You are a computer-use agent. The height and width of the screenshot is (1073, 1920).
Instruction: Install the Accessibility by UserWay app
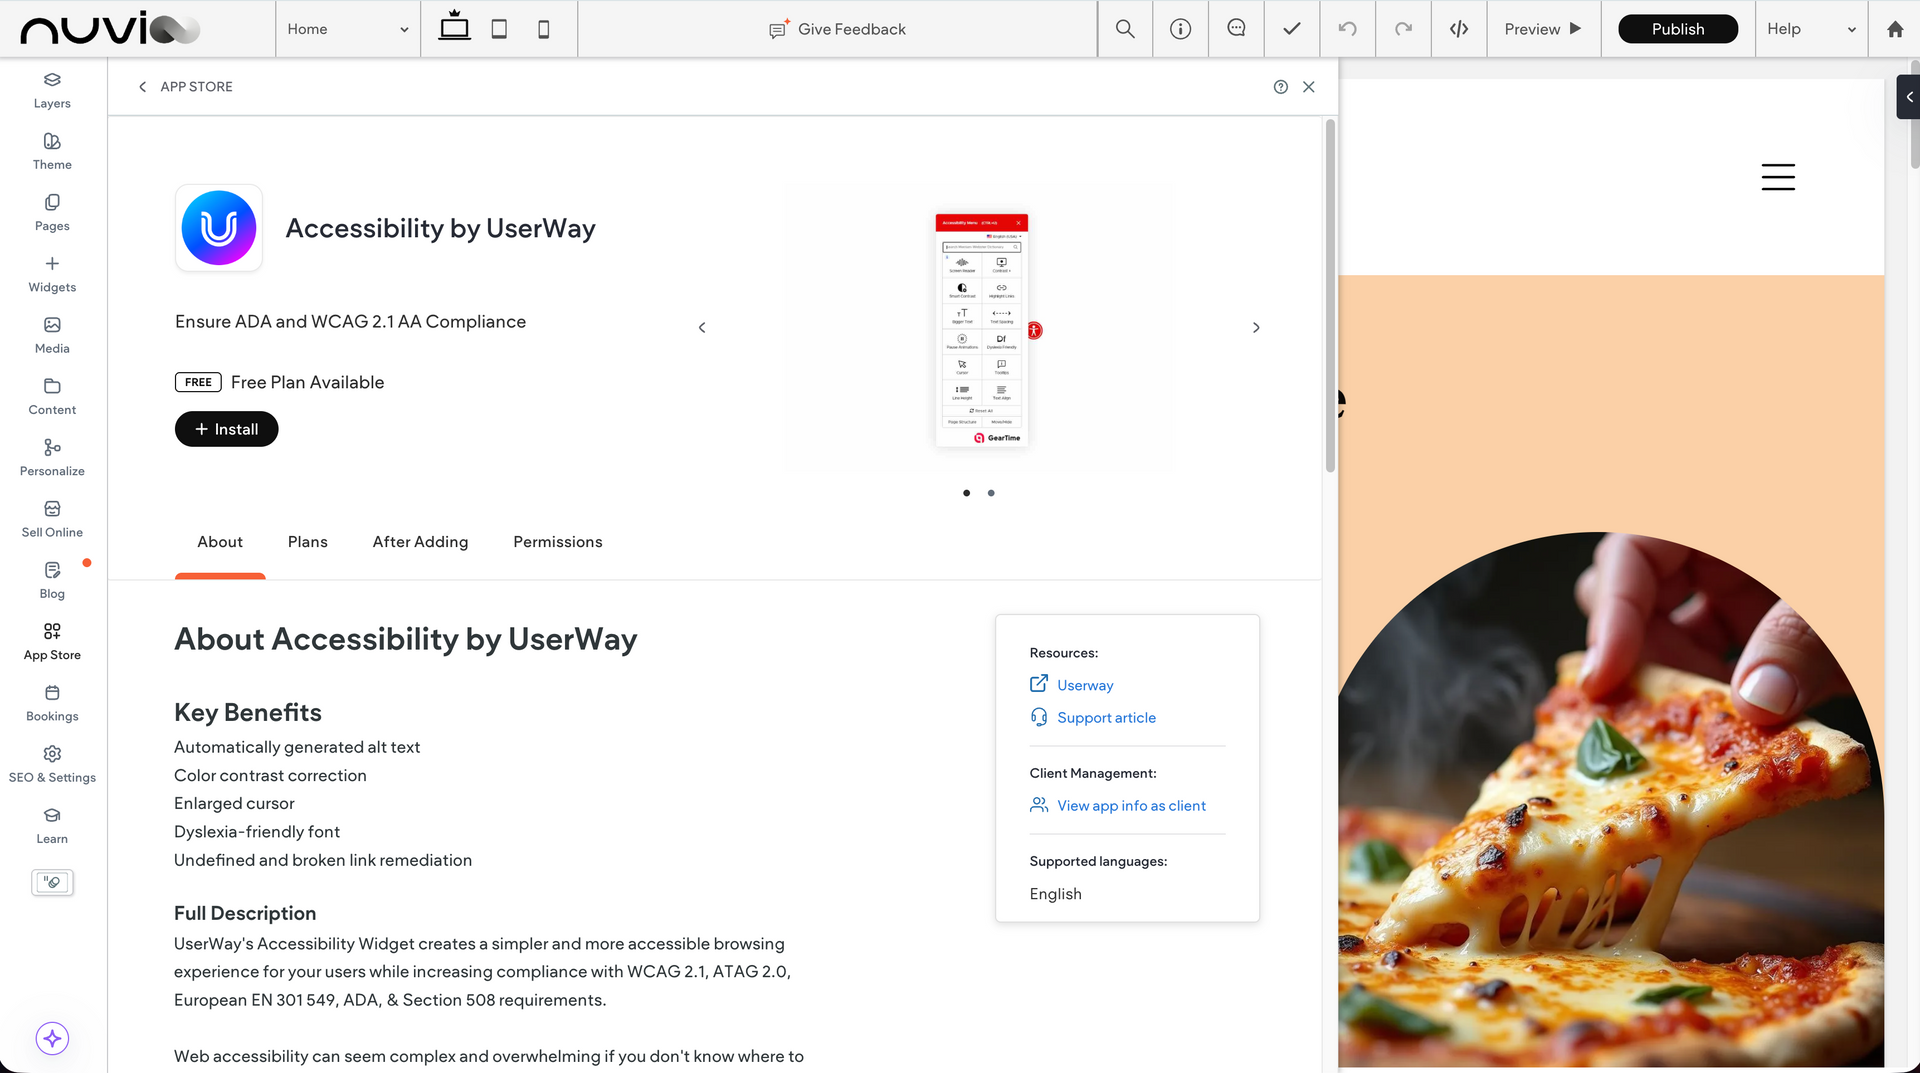pos(226,429)
